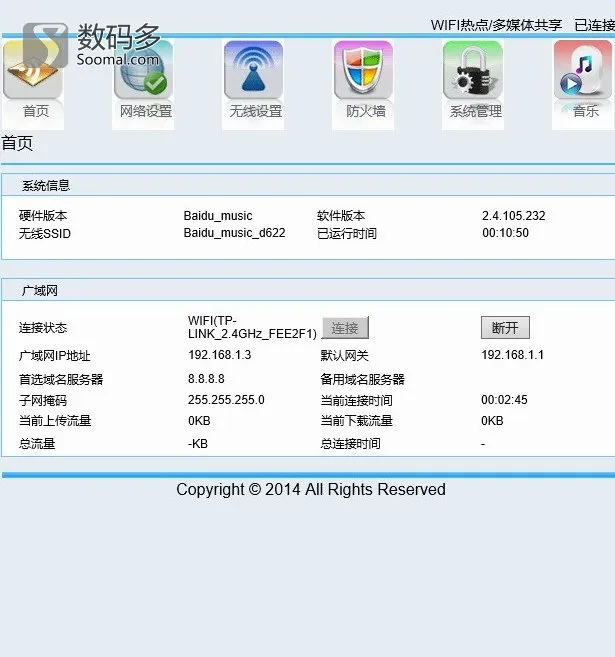Open the 系统管理 padlock icon
Image resolution: width=615 pixels, height=657 pixels.
(x=473, y=70)
